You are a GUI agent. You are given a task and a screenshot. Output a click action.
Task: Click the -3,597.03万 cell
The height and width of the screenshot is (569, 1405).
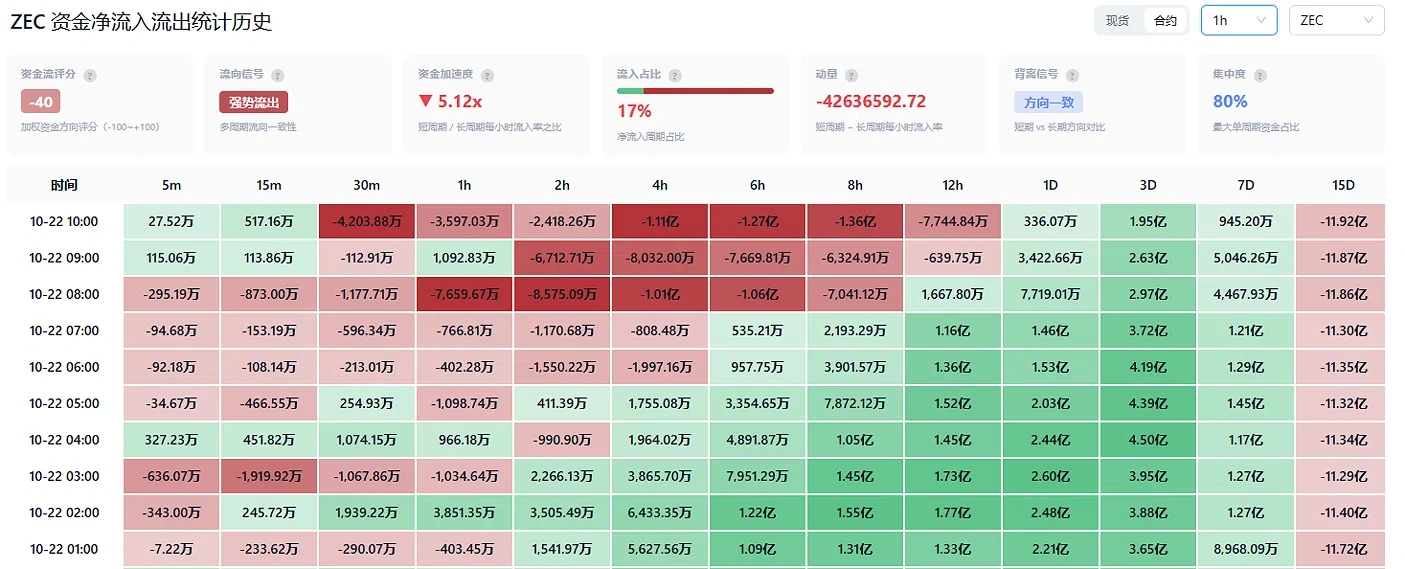(x=464, y=221)
